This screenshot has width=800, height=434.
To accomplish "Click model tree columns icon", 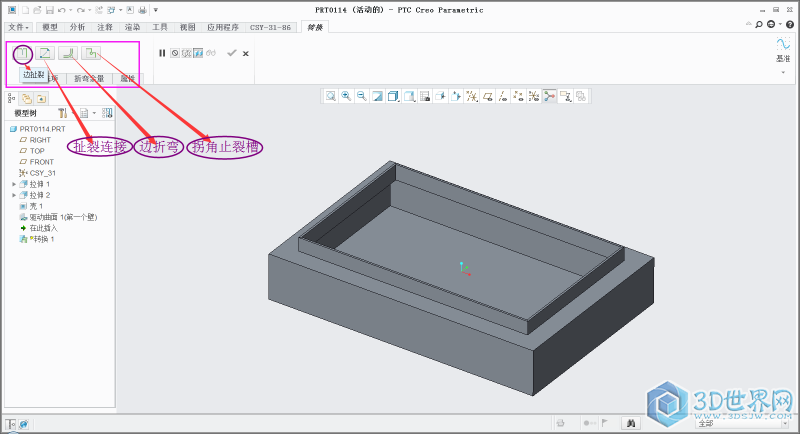I will click(x=107, y=113).
